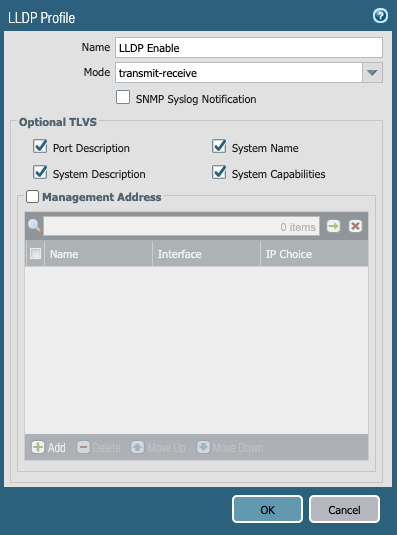The image size is (397, 535).
Task: Clear the filter with the red X icon
Action: pyautogui.click(x=355, y=226)
